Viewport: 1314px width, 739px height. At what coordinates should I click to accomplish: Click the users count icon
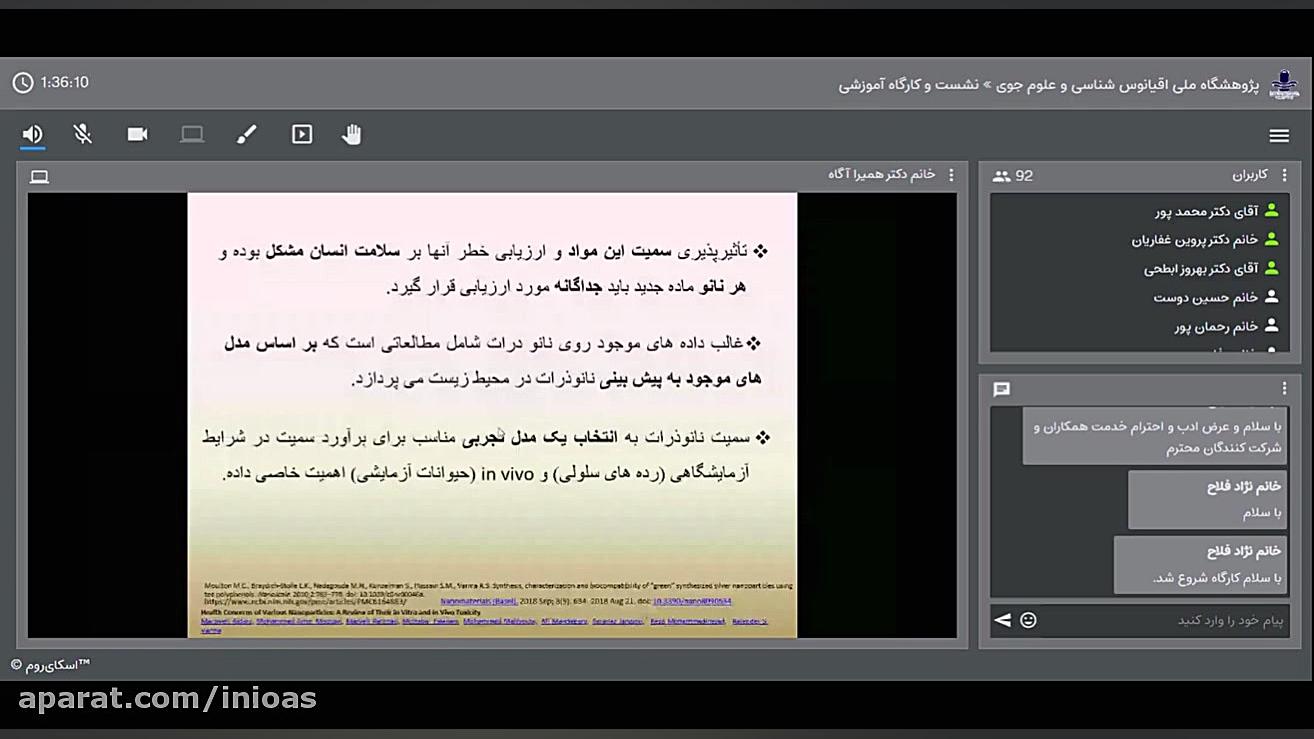(x=1002, y=176)
